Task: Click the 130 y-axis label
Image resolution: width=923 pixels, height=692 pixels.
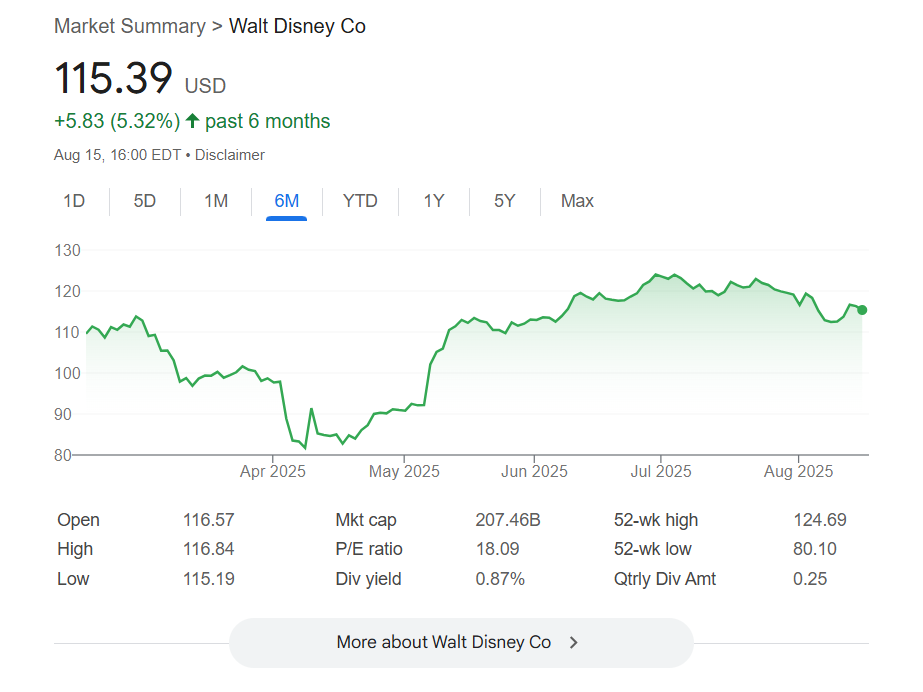Action: (67, 251)
